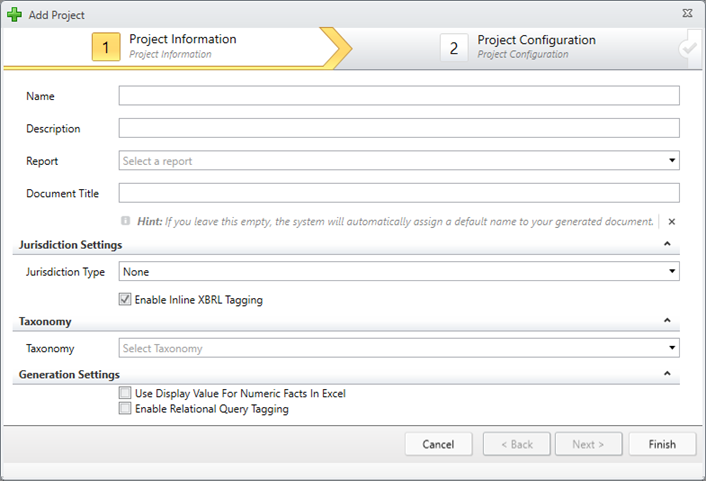
Task: Go to step 2 Project Configuration
Action: point(518,47)
